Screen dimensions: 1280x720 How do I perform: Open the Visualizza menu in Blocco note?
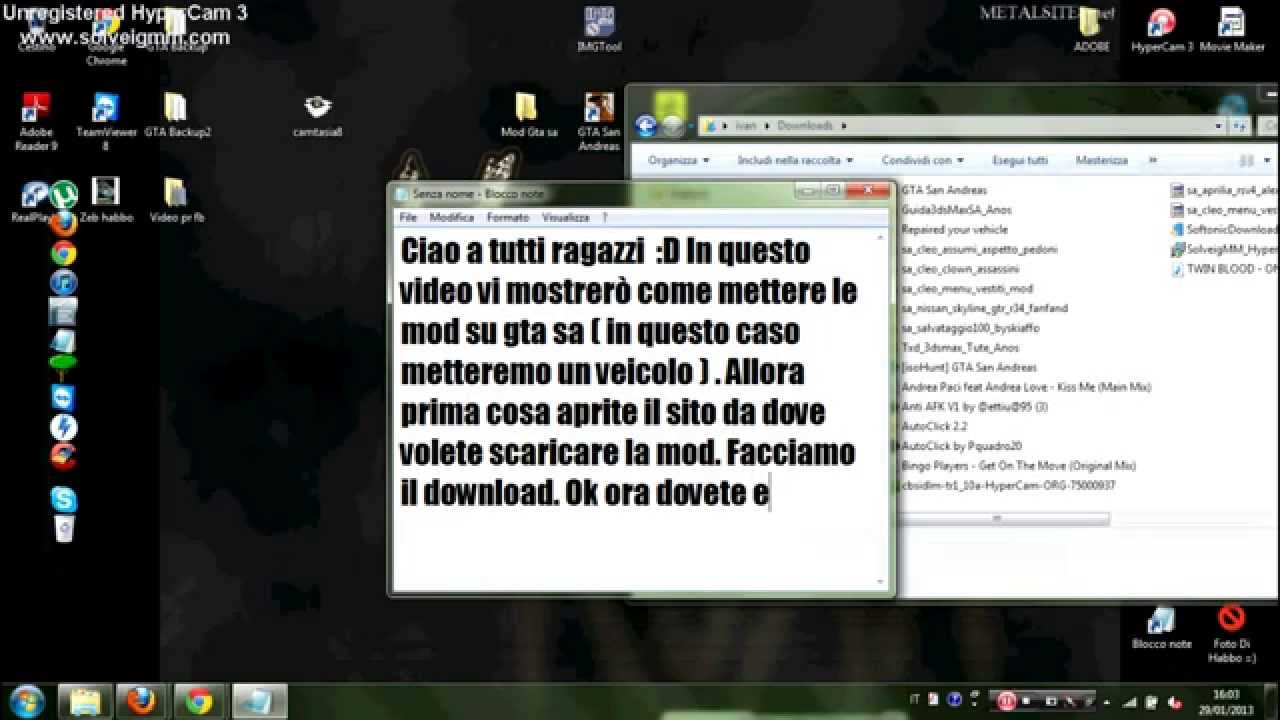[x=566, y=217]
